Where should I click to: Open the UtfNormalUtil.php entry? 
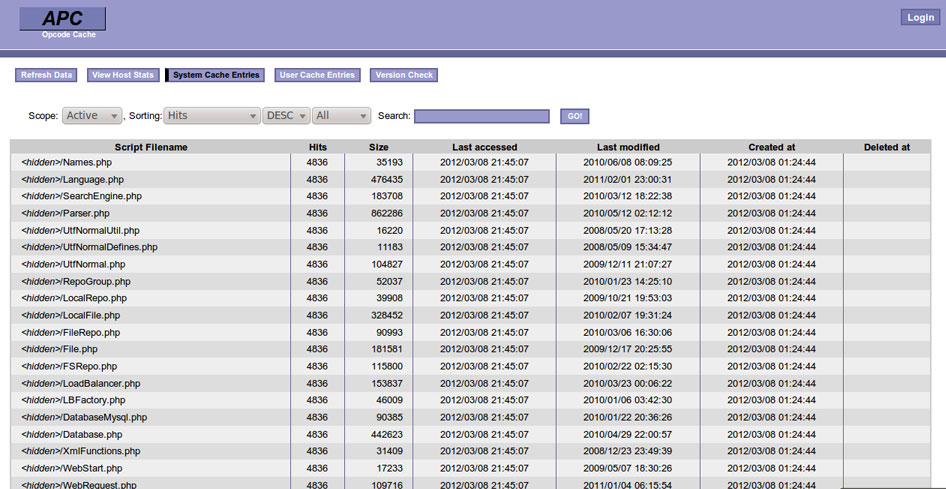pos(80,230)
